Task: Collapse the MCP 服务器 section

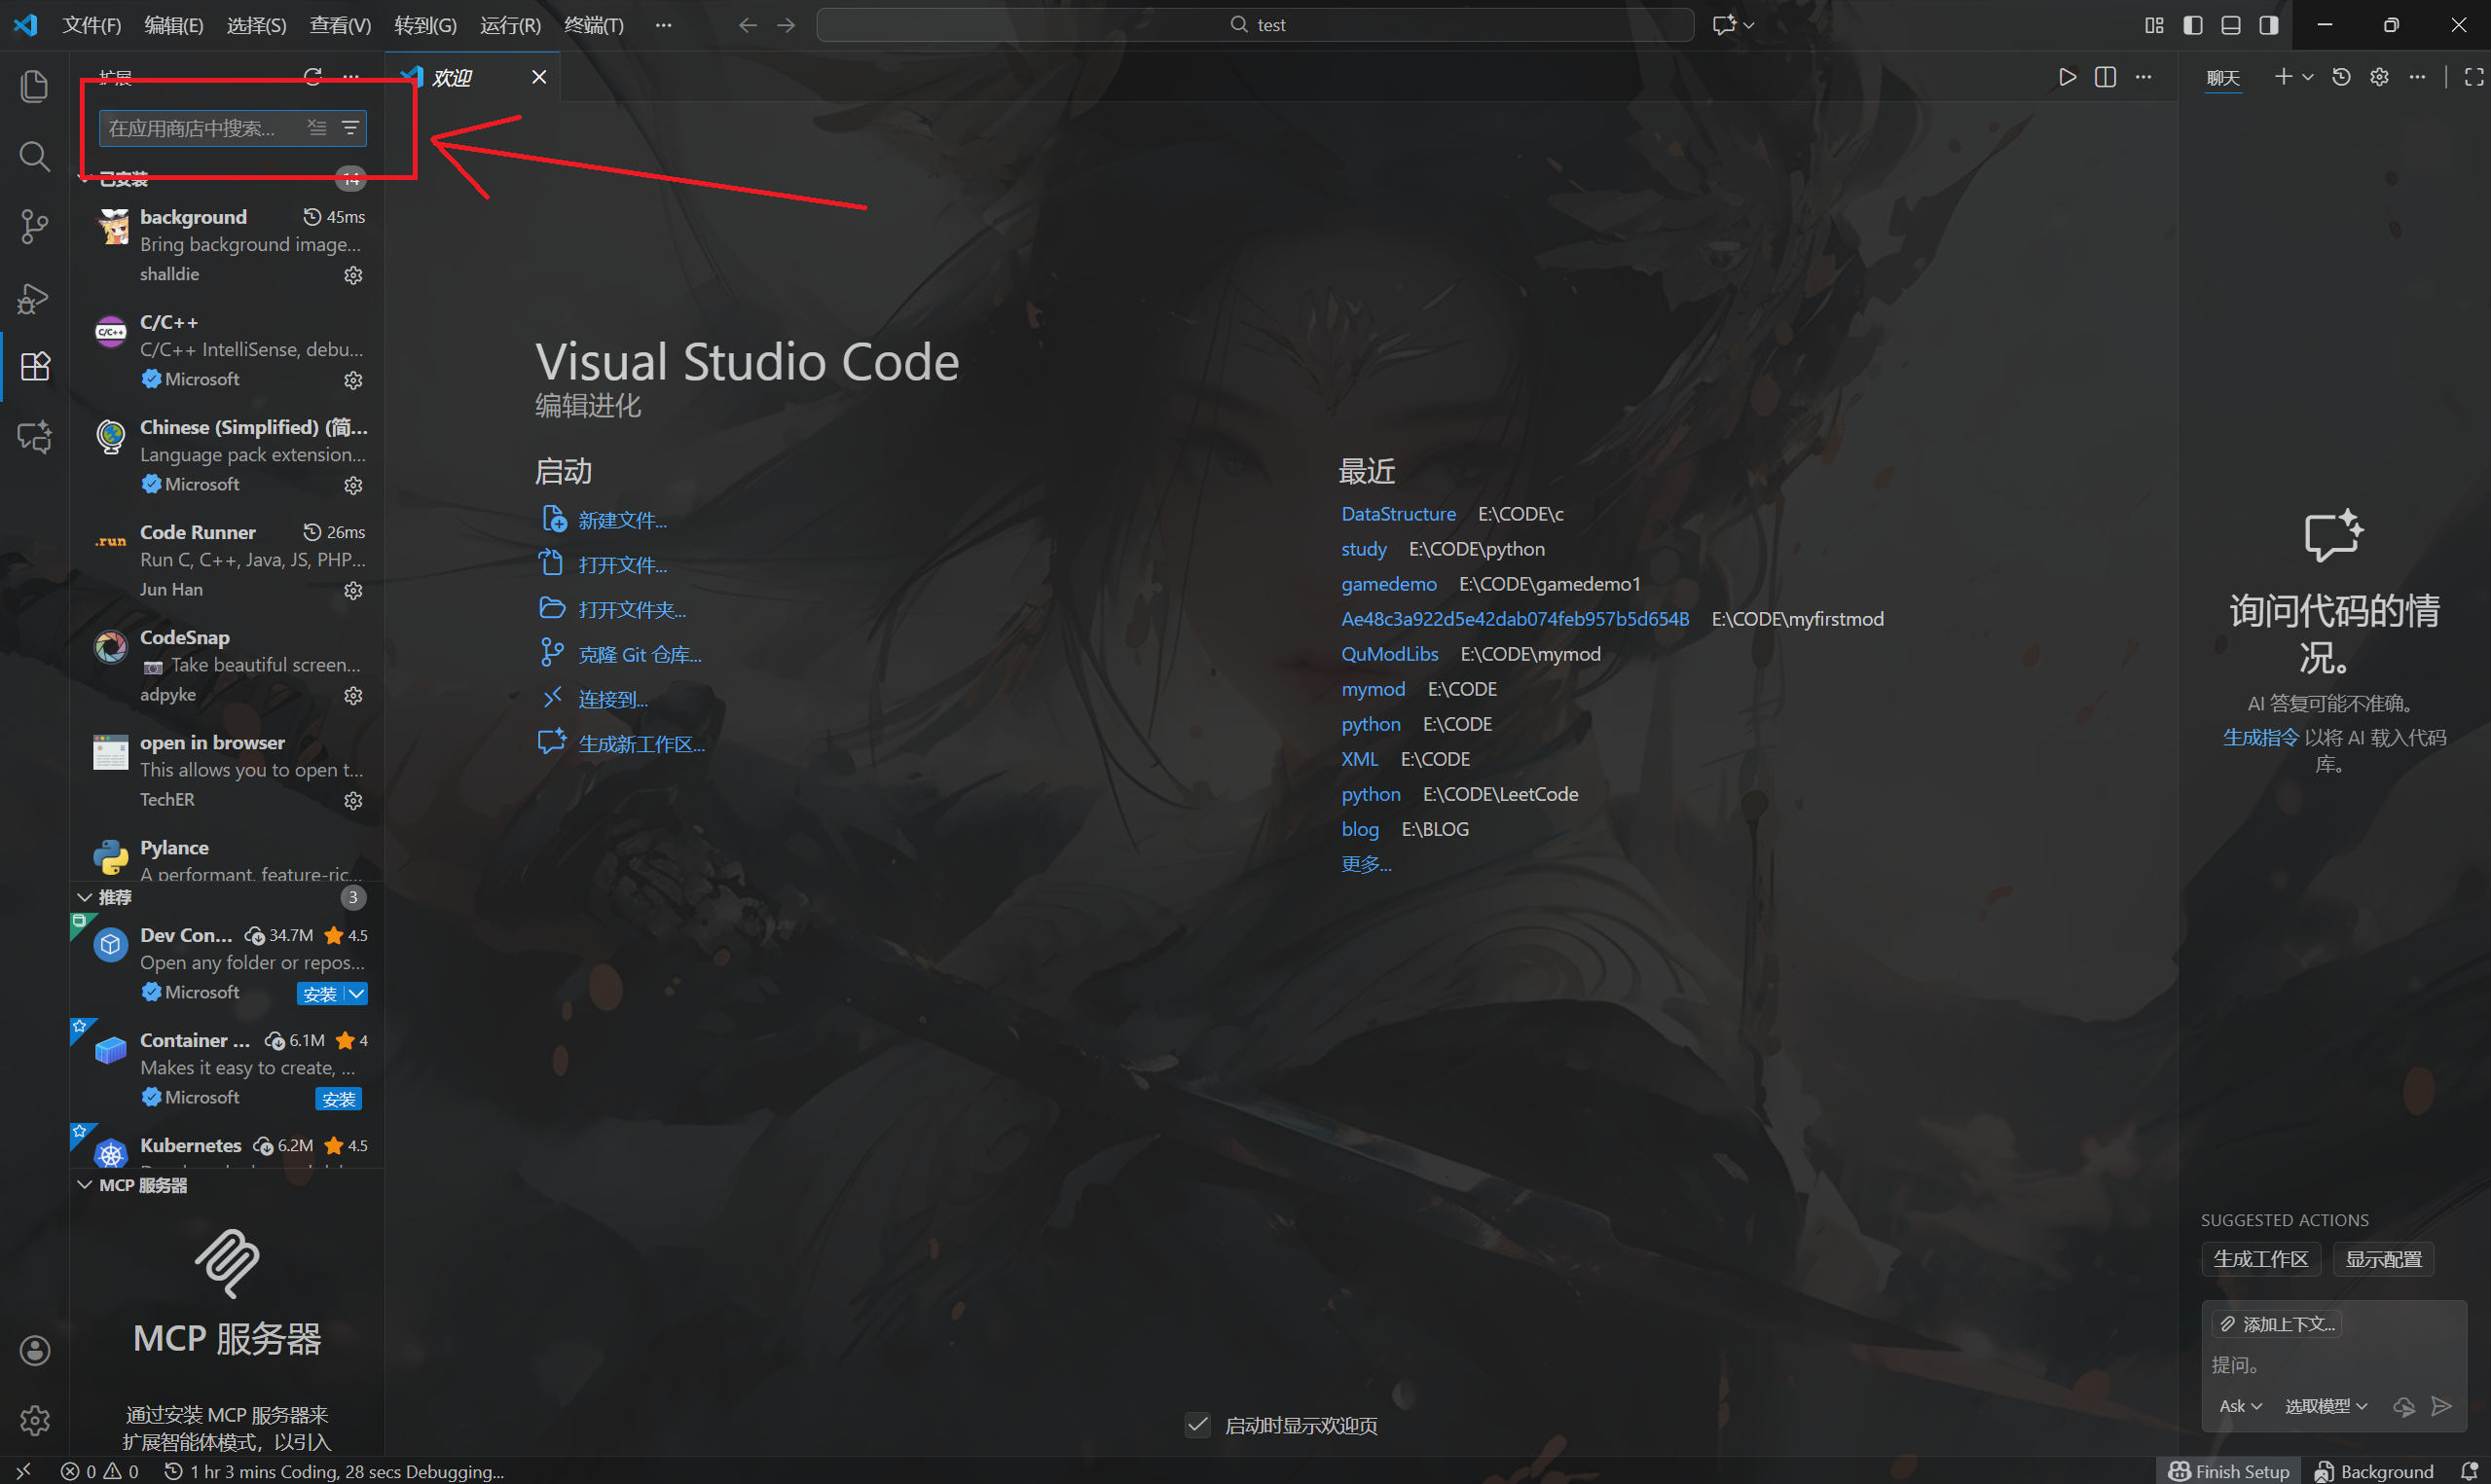Action: [85, 1185]
